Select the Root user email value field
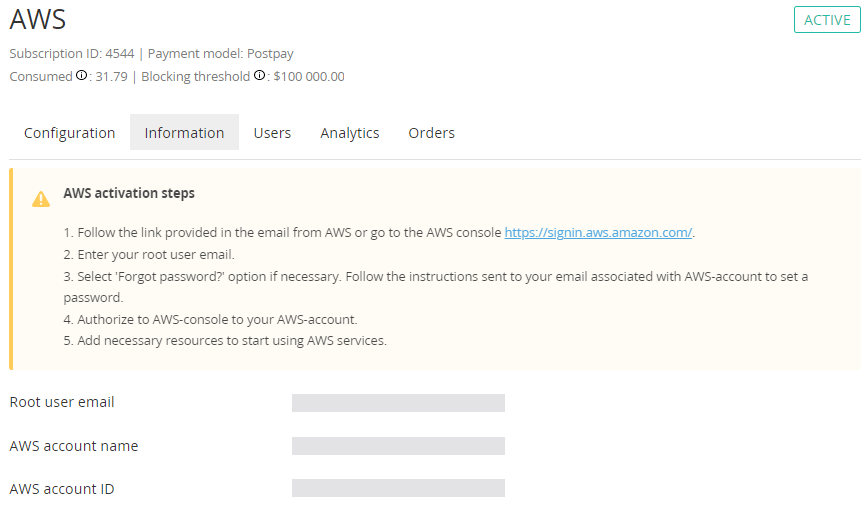Screen dimensions: 867x509 [398, 403]
